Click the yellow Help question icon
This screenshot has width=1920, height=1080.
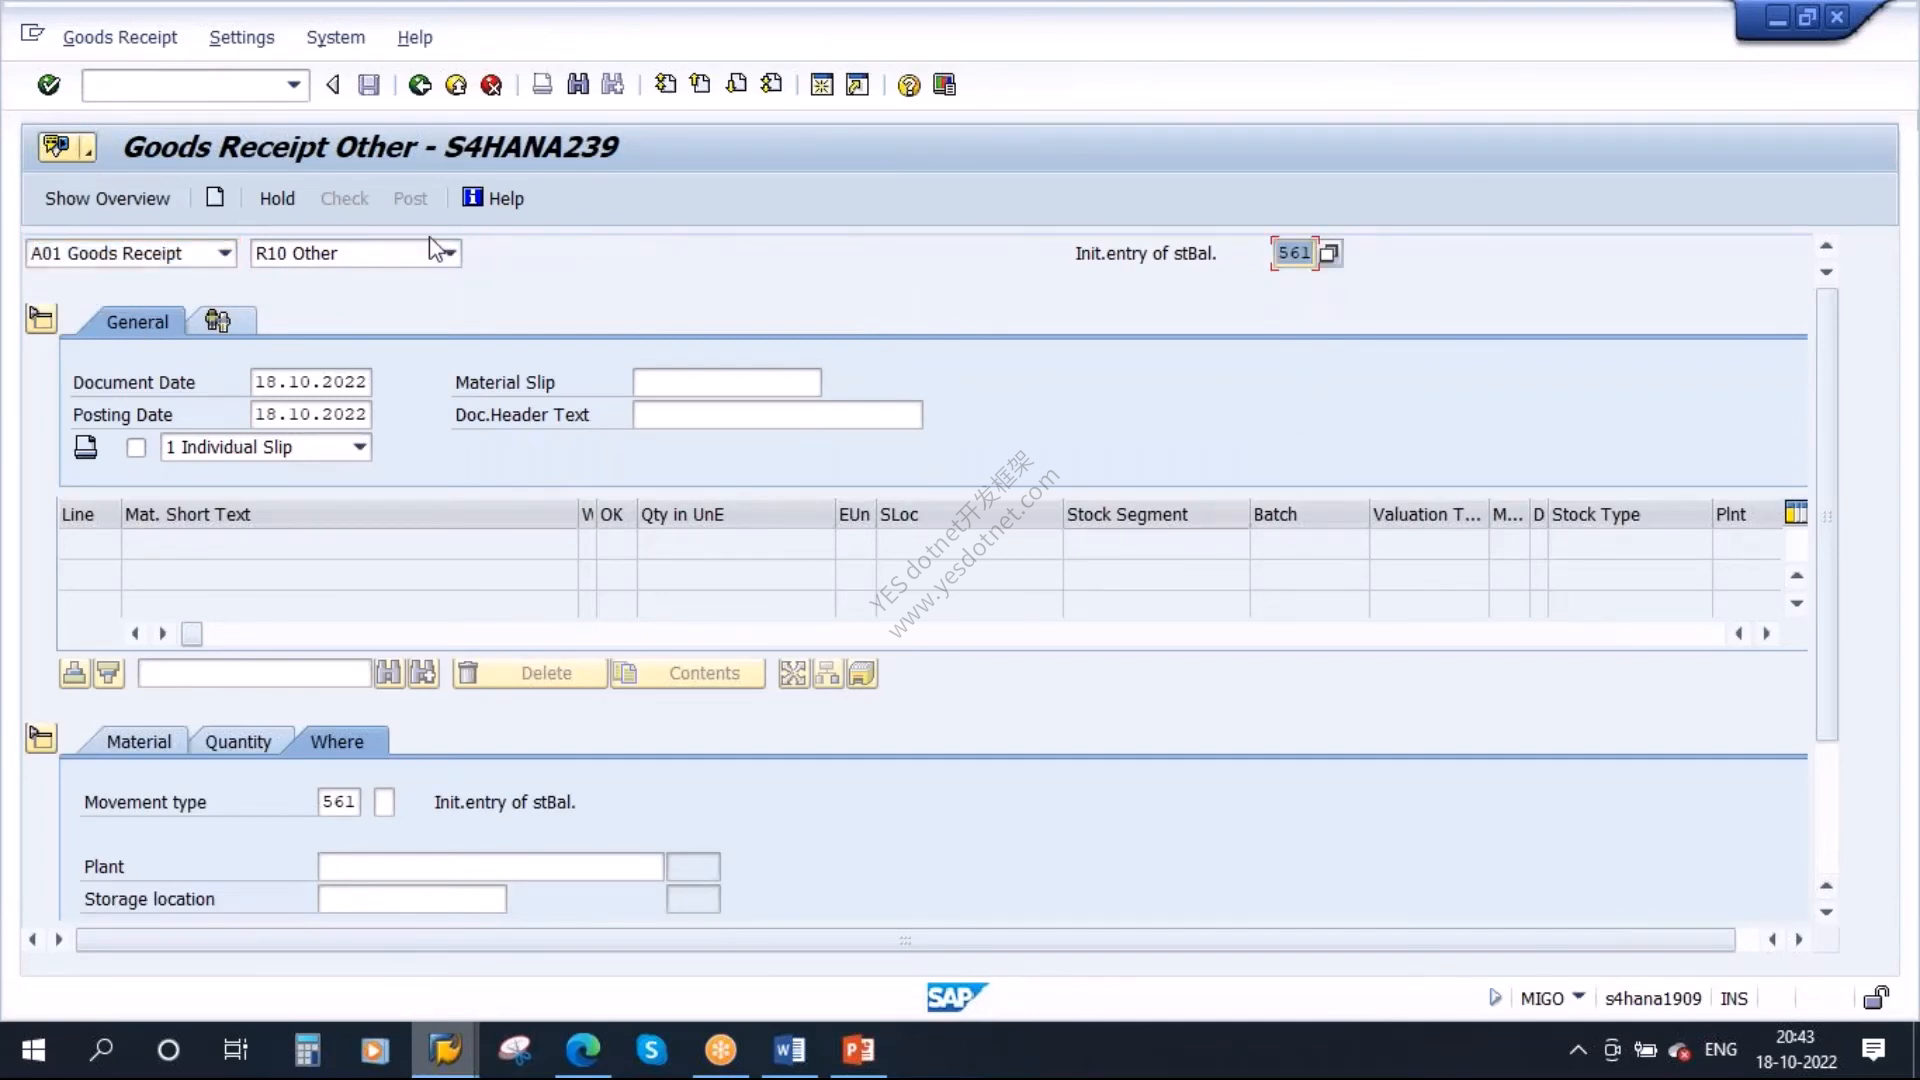[x=908, y=85]
